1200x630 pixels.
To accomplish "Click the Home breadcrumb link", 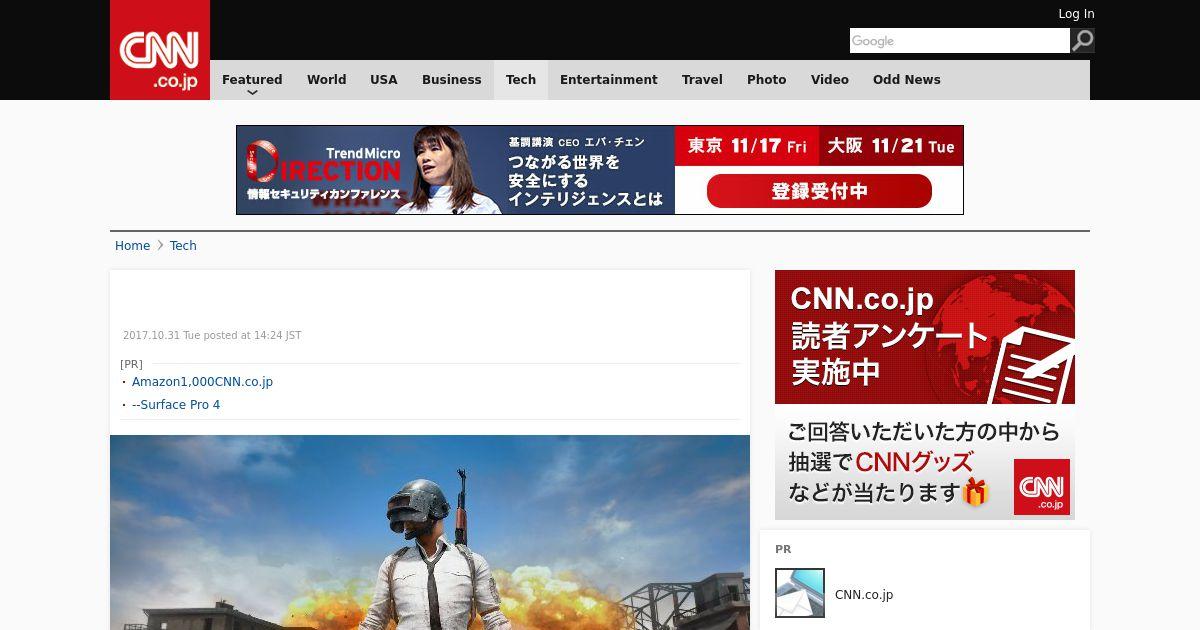I will [x=132, y=246].
